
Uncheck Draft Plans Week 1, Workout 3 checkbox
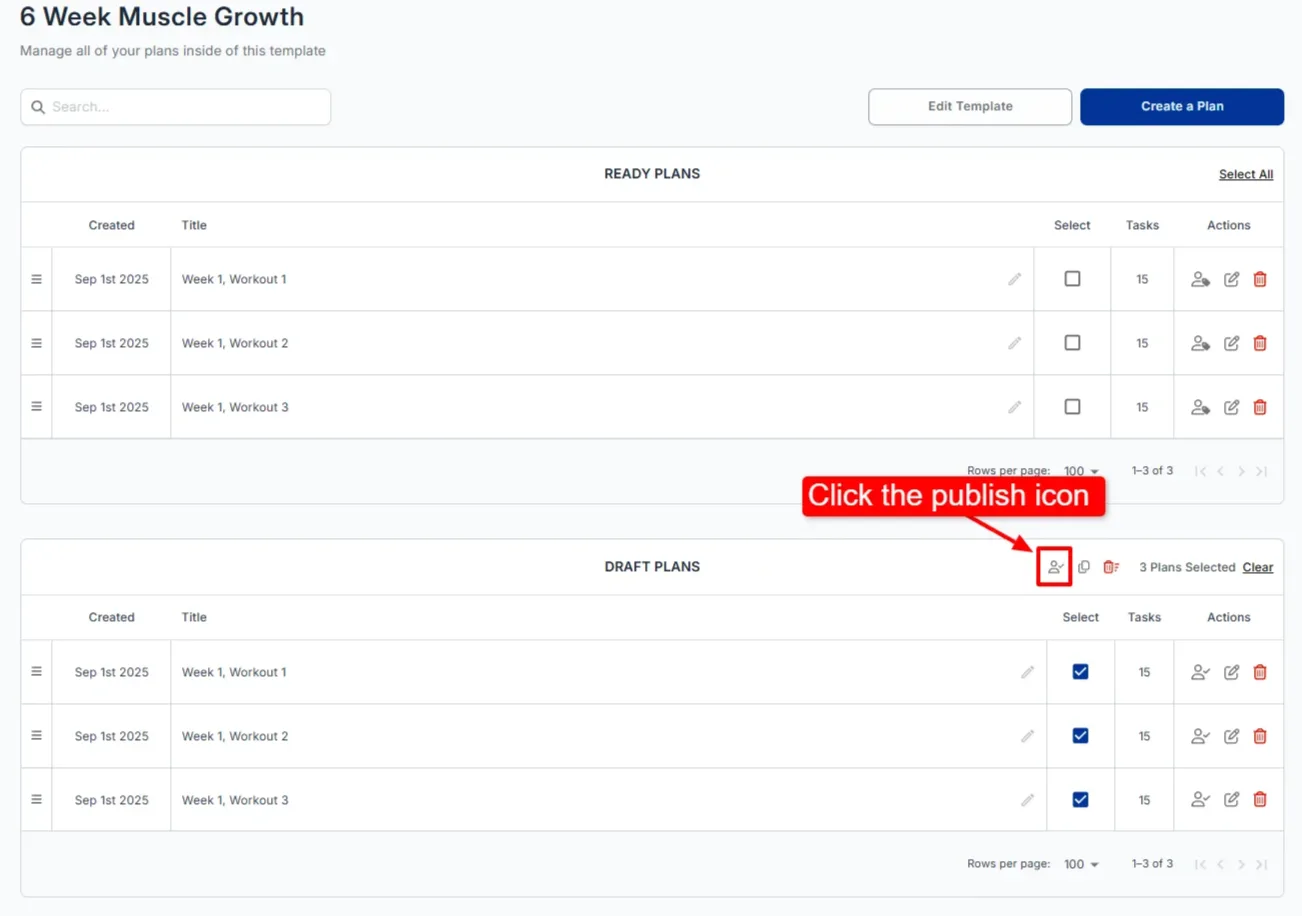click(x=1080, y=800)
